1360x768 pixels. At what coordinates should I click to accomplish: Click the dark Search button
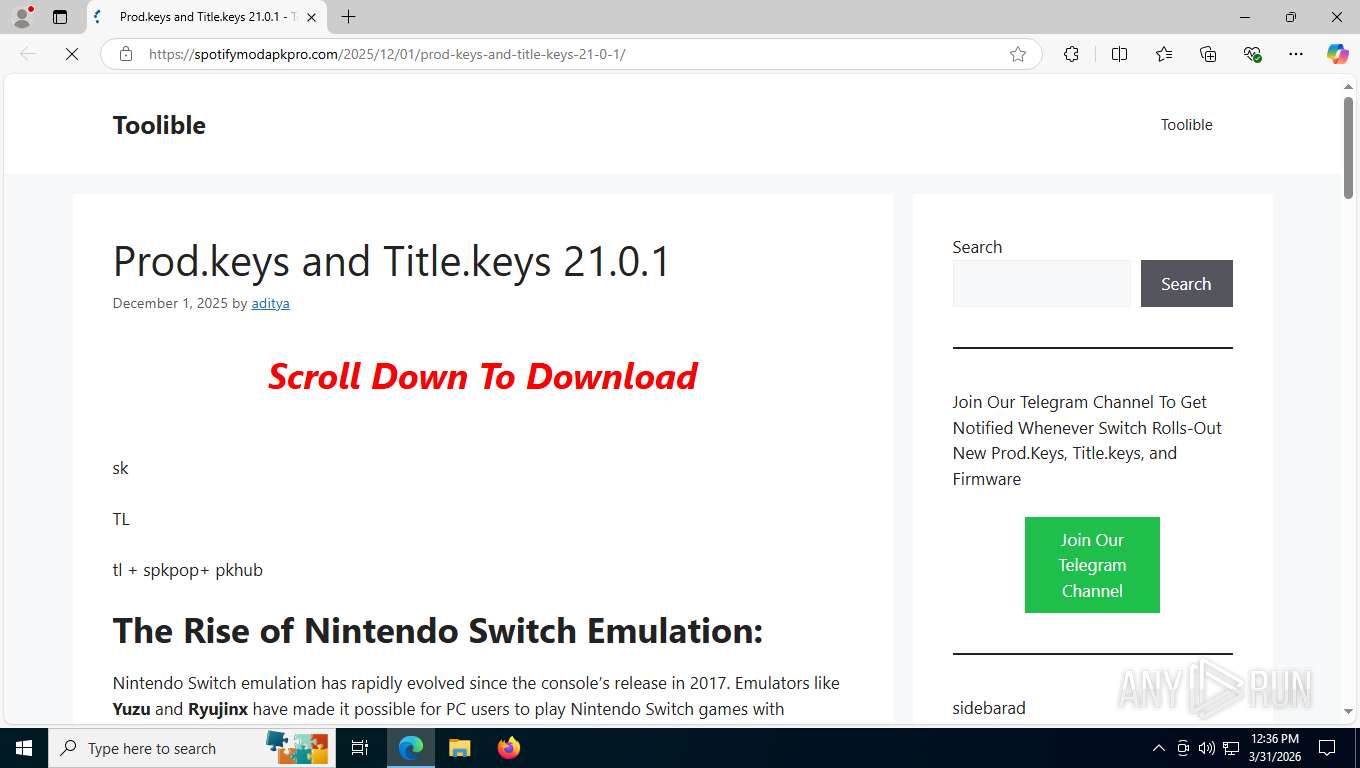[x=1186, y=284]
